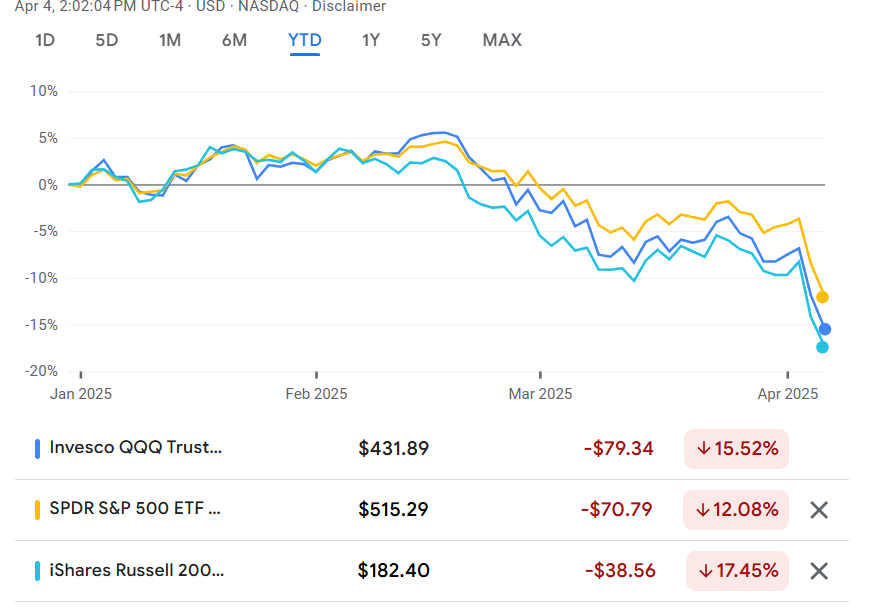Click the -20% y-axis label
Image resolution: width=873 pixels, height=612 pixels.
pos(41,371)
